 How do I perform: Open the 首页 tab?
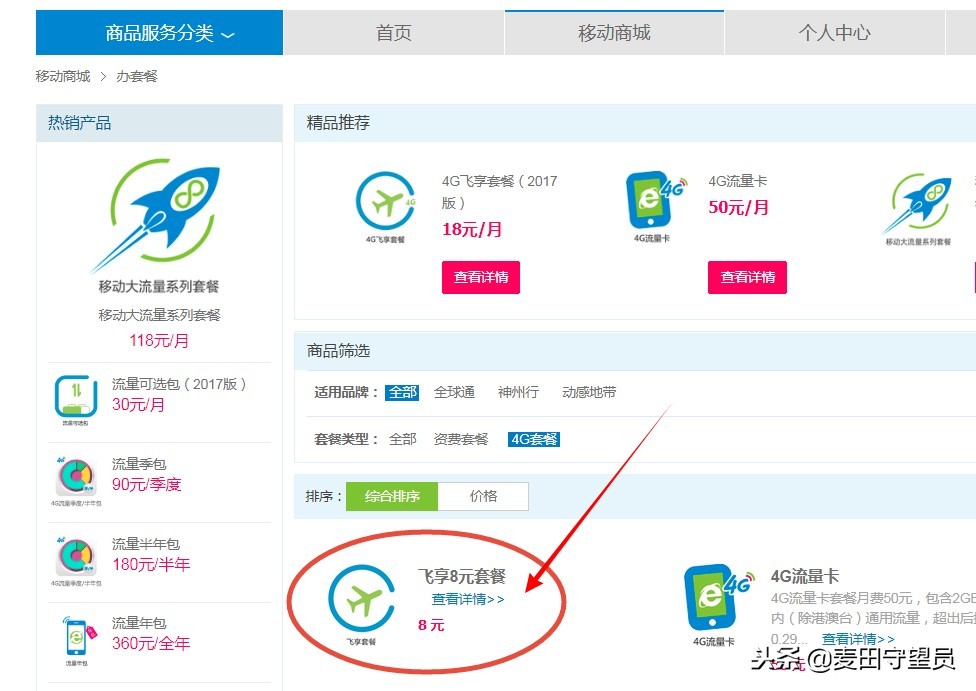394,32
